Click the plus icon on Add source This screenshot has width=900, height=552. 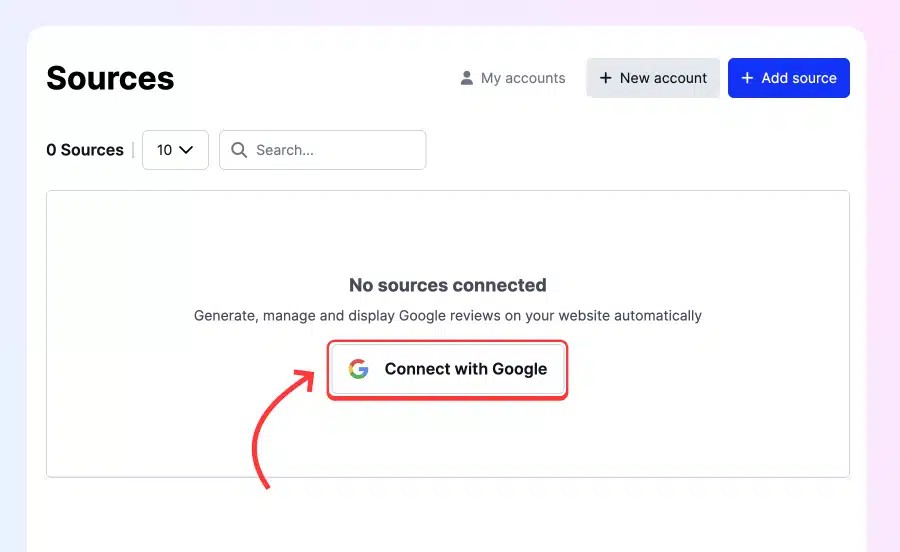(x=747, y=78)
